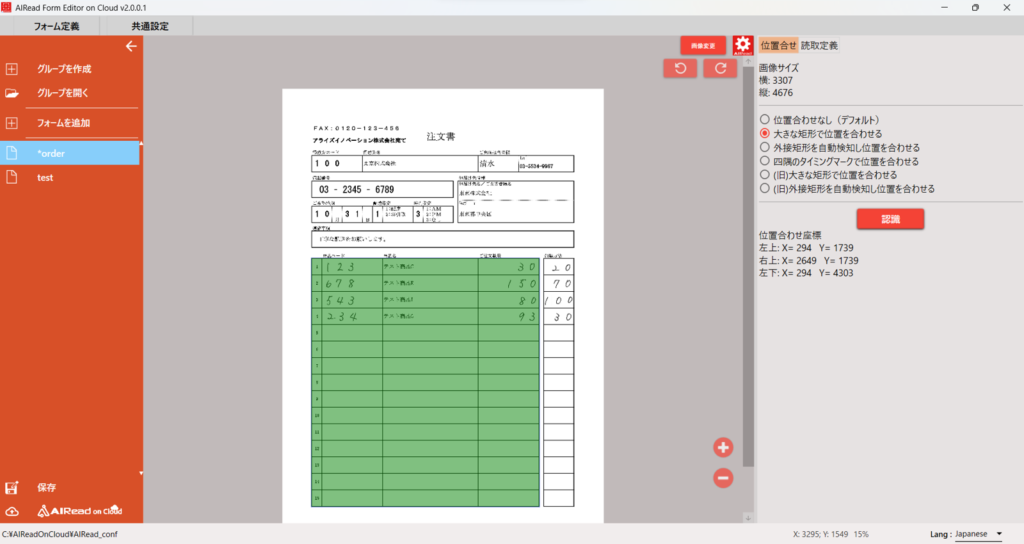Viewport: 1024px width, 544px height.
Task: Open the AIRead gear settings icon
Action: [x=742, y=46]
